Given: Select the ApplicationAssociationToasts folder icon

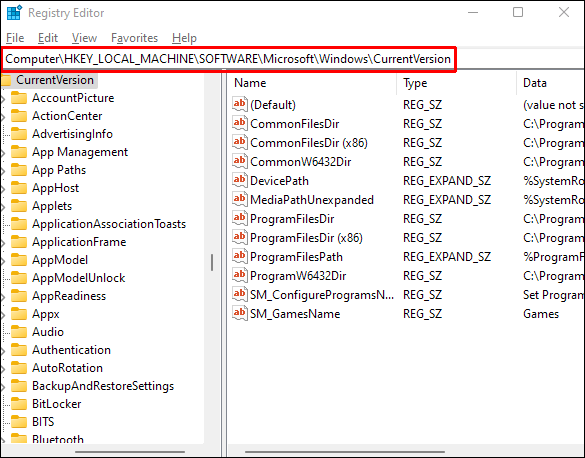Looking at the screenshot, I should [19, 224].
